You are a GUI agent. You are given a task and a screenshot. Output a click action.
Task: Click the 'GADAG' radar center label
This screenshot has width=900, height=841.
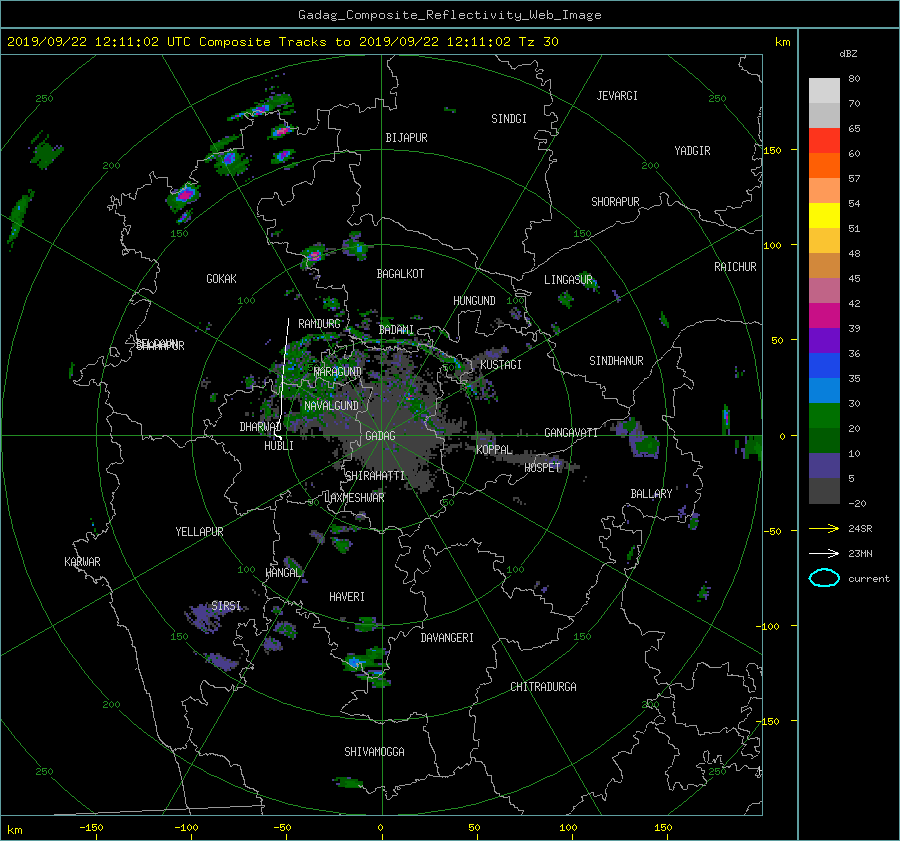380,436
